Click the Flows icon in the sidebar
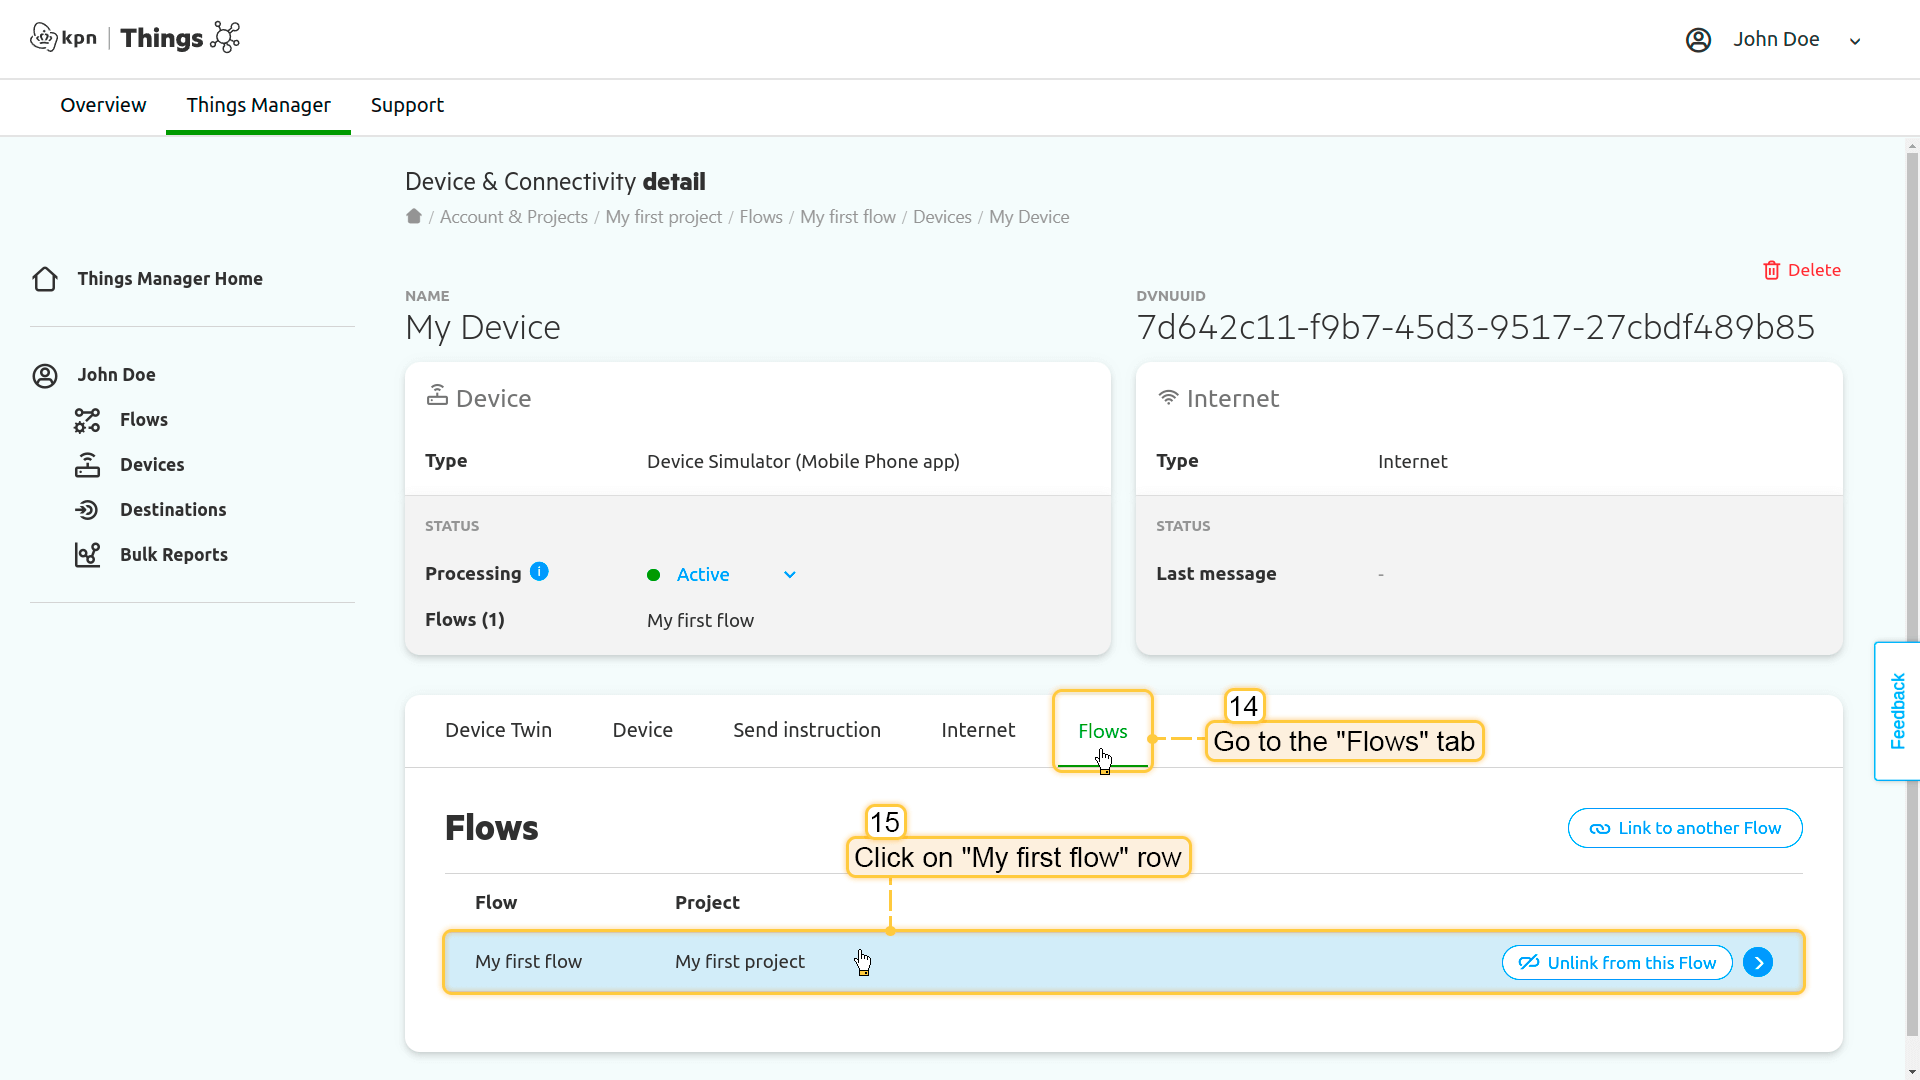 [x=87, y=420]
